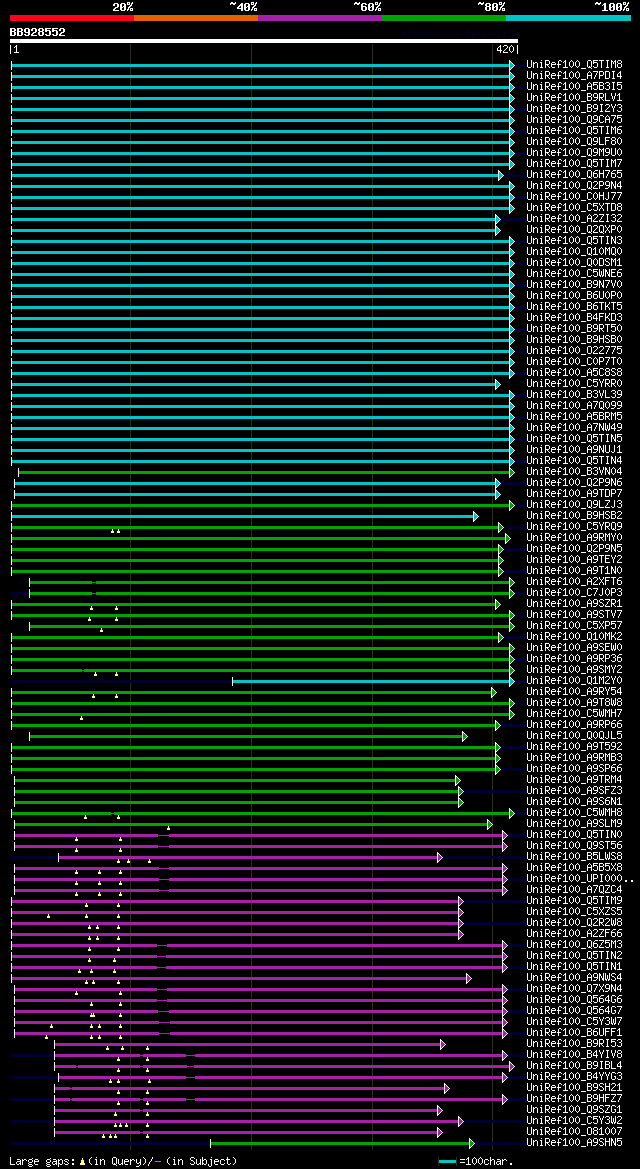
Task: Click the =100char. scale legend bar
Action: pos(448,1162)
